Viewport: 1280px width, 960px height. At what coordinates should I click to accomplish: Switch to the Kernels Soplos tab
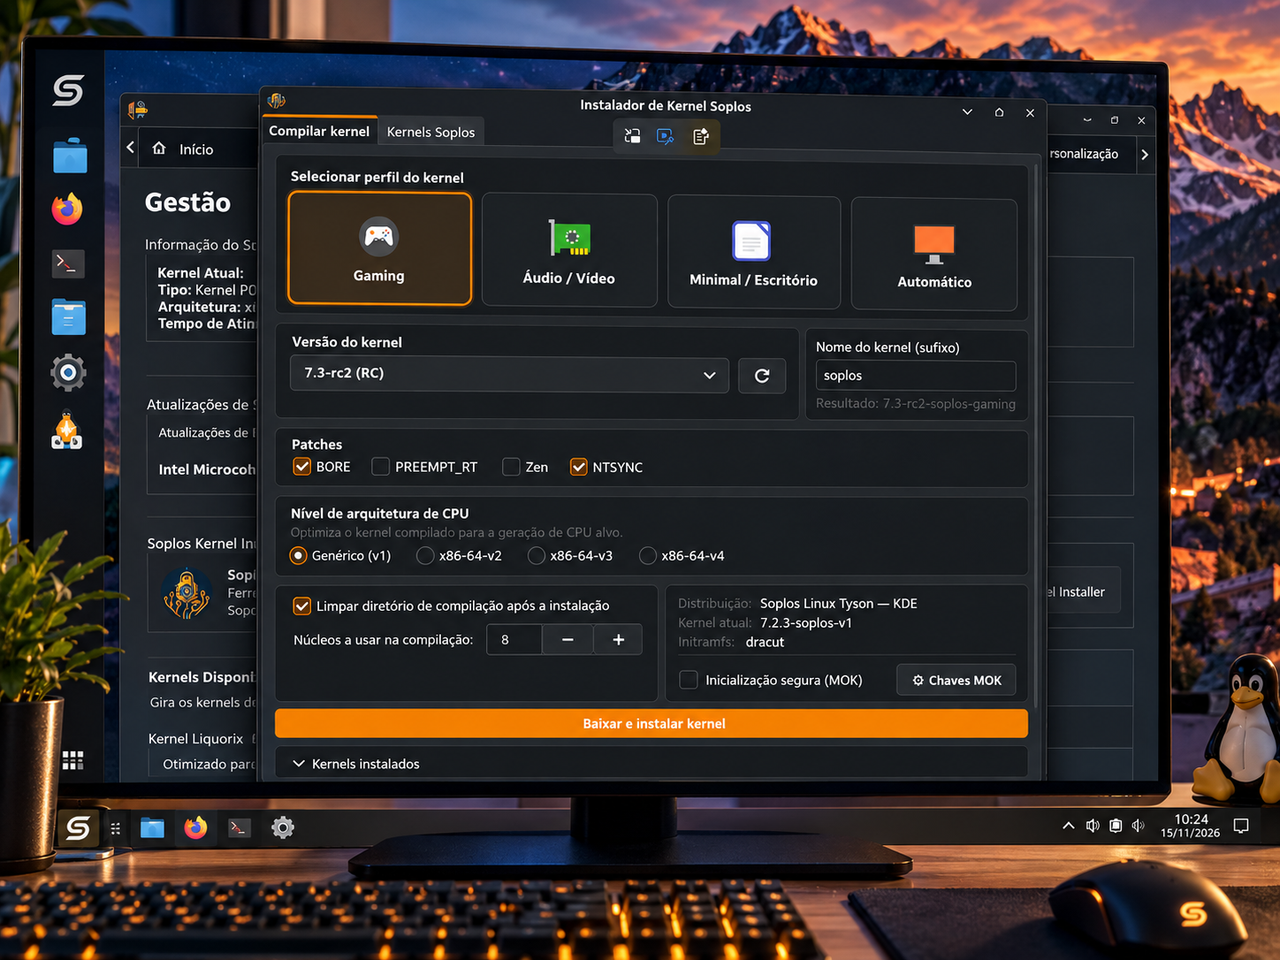(431, 132)
